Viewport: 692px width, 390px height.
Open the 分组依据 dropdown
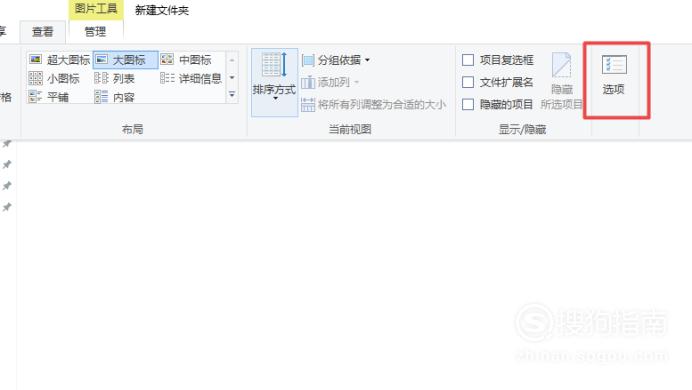336,60
